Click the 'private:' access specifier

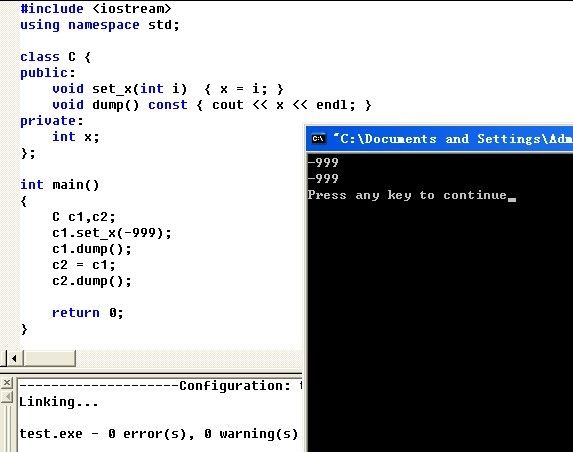[x=52, y=121]
